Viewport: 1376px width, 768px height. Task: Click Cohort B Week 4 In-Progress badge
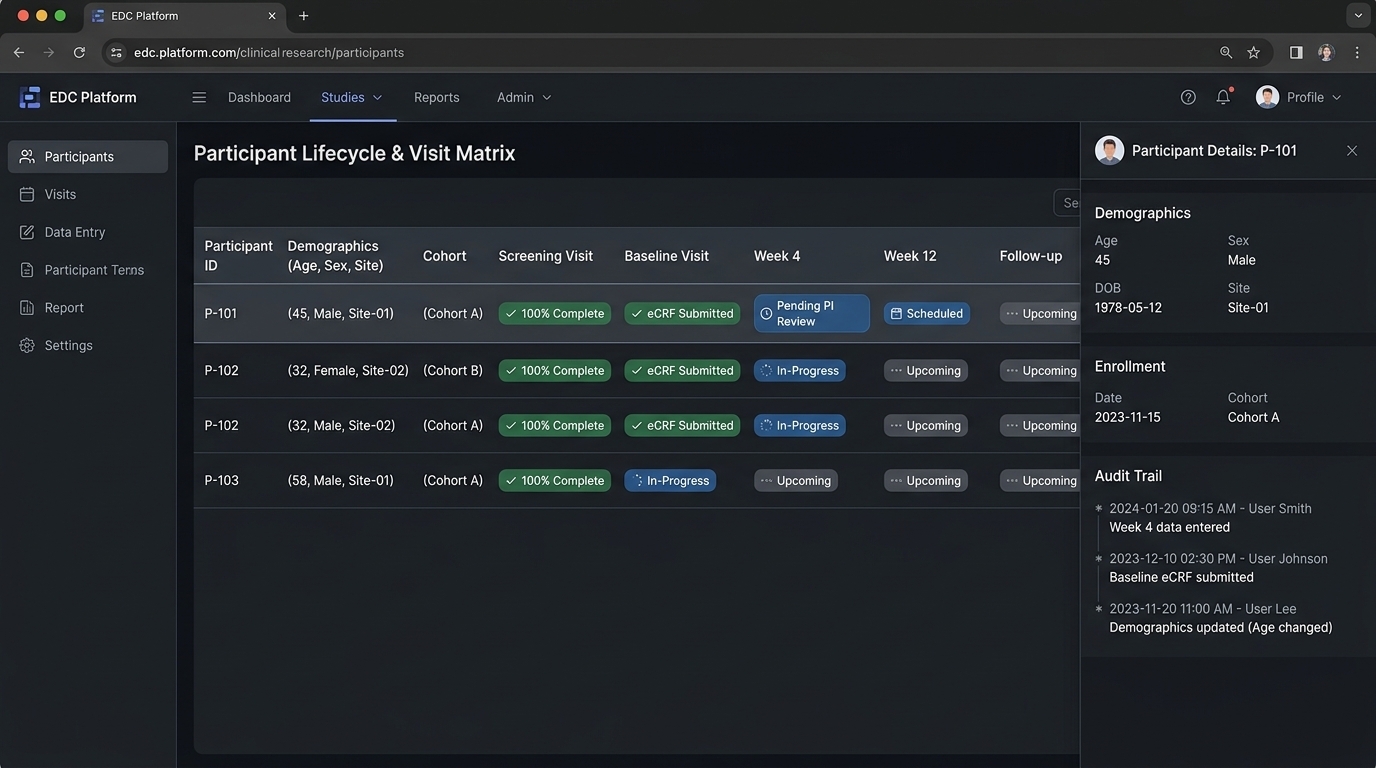point(799,370)
